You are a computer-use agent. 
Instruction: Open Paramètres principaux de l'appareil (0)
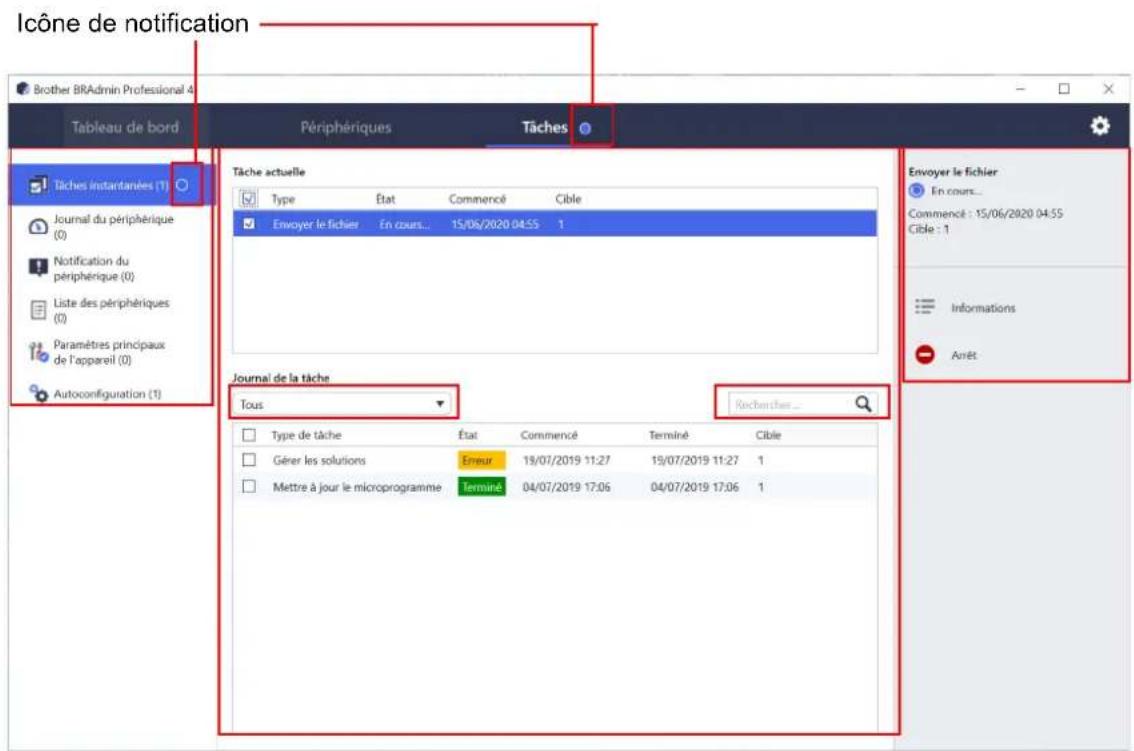tap(108, 352)
